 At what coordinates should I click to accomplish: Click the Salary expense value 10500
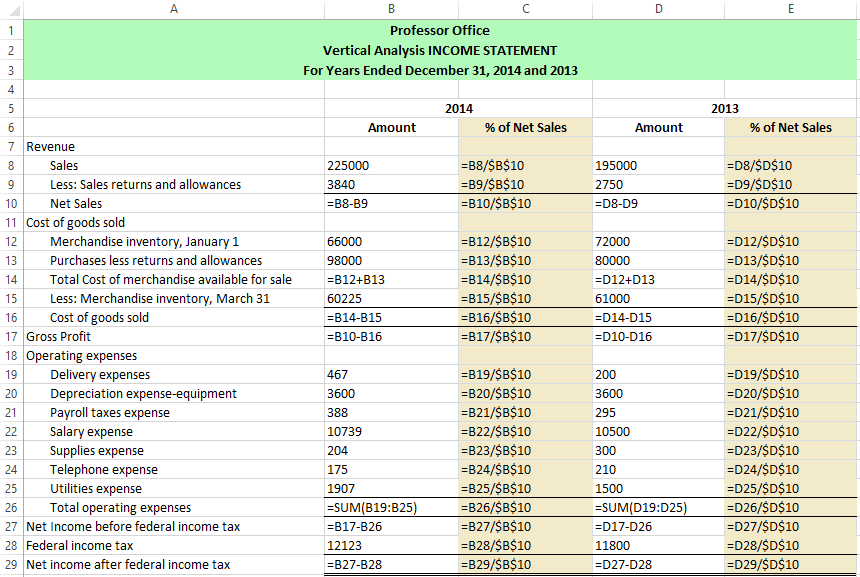coord(658,432)
